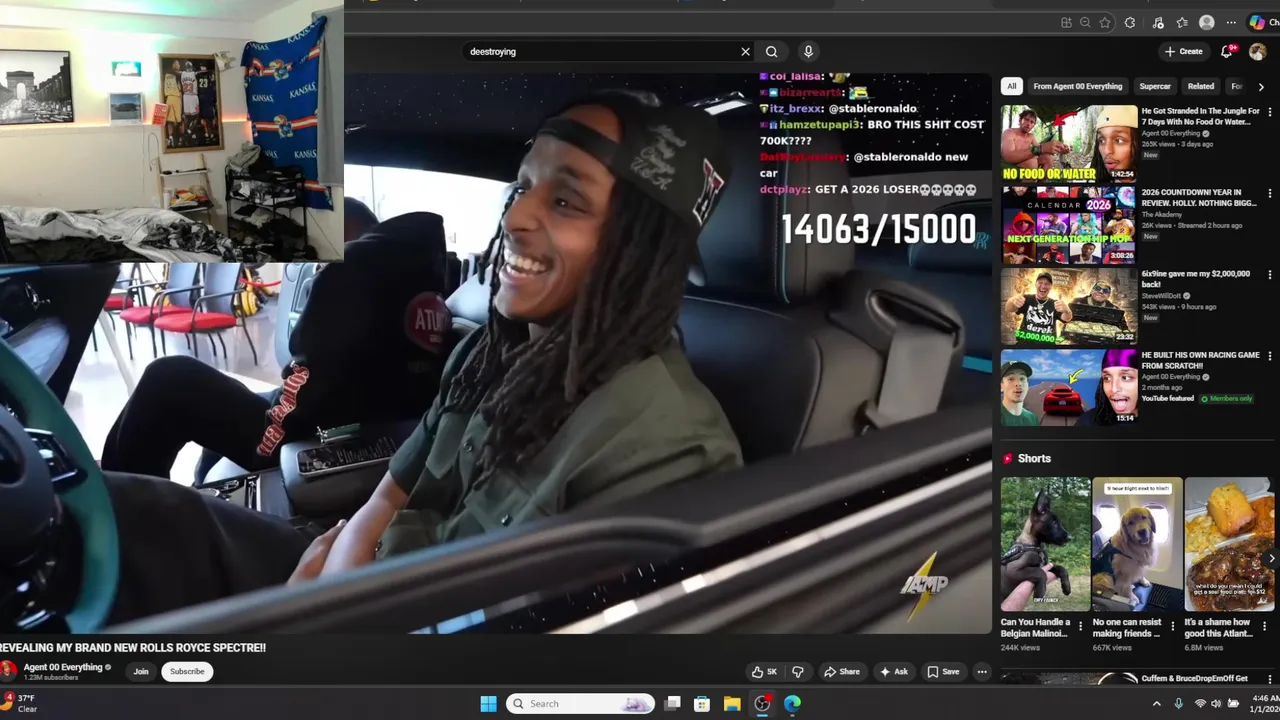Open the Windows Start menu
This screenshot has height=720, width=1280.
488,704
